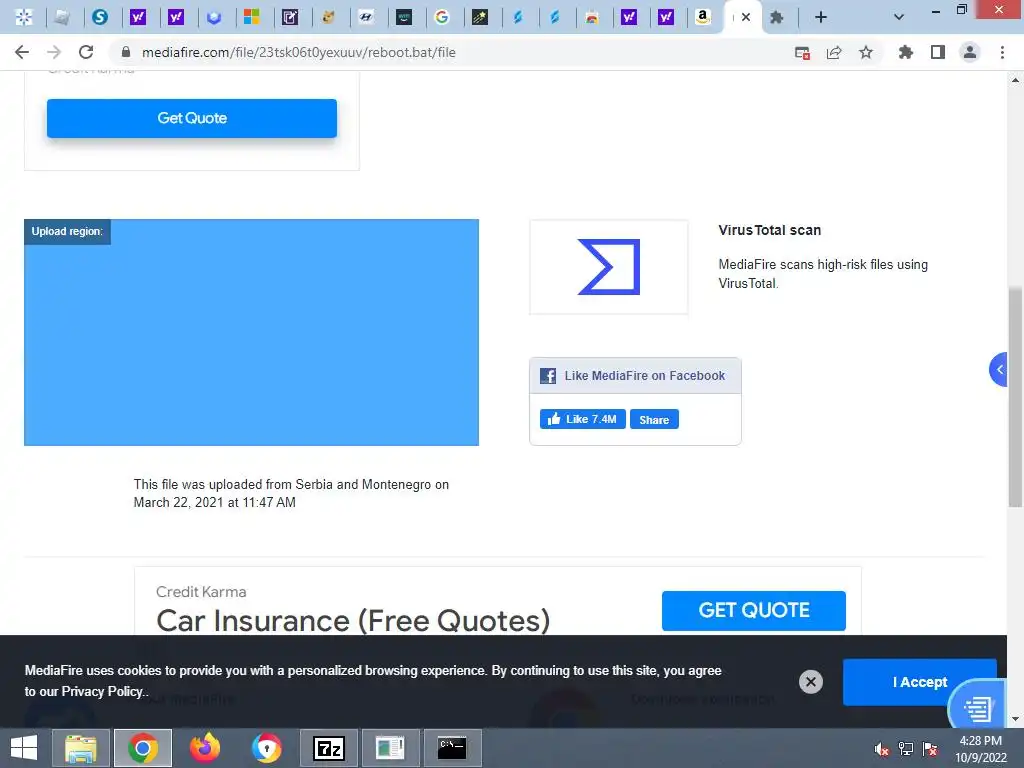Open the Command Prompt taskbar window
Image resolution: width=1024 pixels, height=768 pixels.
(x=453, y=748)
